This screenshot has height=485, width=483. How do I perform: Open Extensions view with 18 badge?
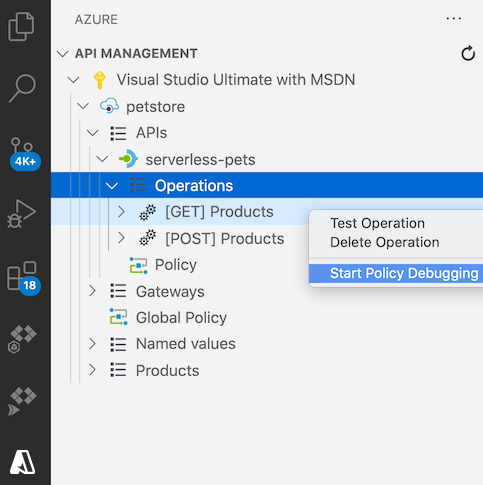(23, 279)
